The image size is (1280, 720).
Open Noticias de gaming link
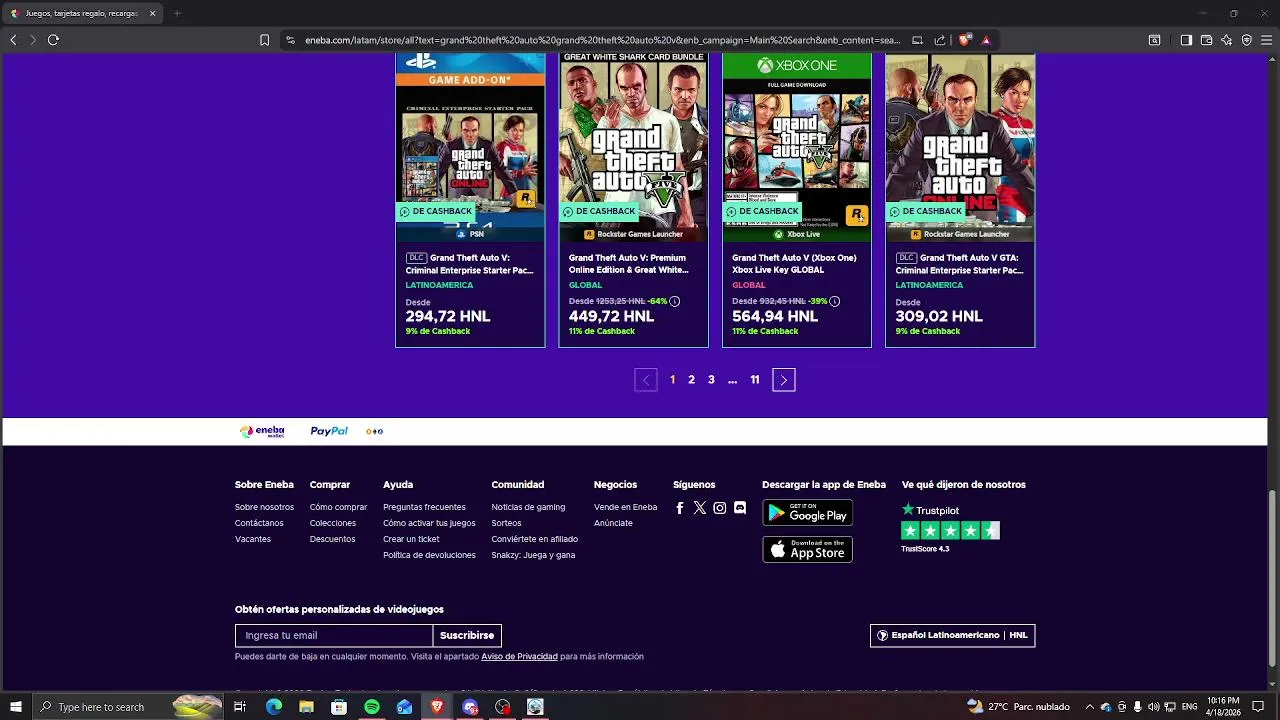point(528,507)
